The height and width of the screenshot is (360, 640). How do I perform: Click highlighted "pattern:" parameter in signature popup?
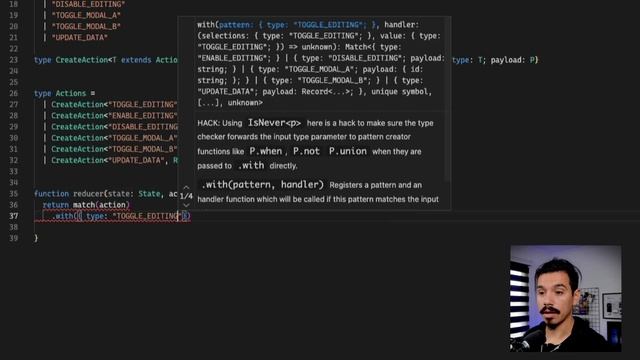[x=236, y=25]
